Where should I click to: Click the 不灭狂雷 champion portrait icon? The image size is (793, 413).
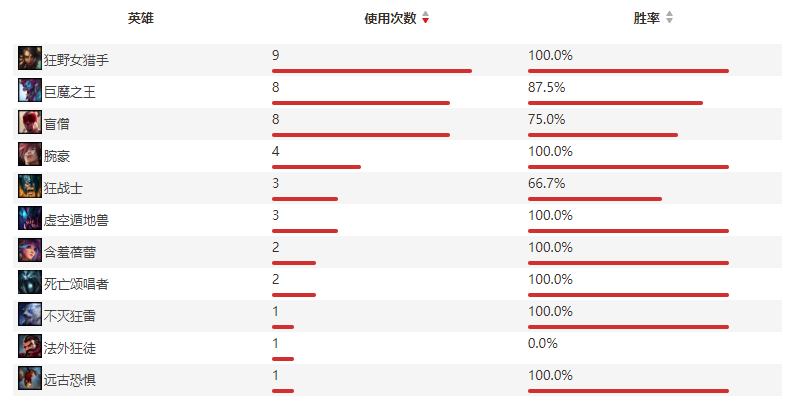[30, 314]
